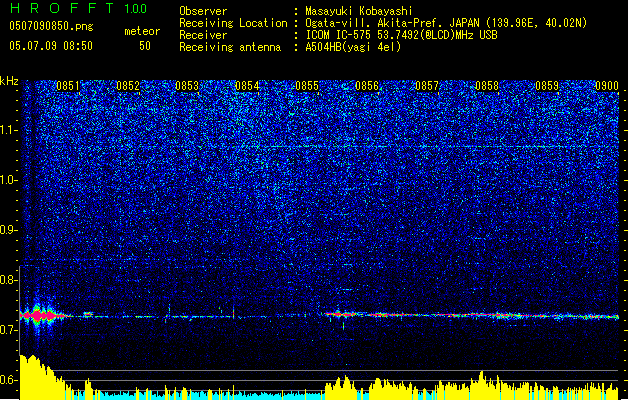This screenshot has height=400, width=629.
Task: Click the kHz axis unit label
Action: [x=9, y=81]
